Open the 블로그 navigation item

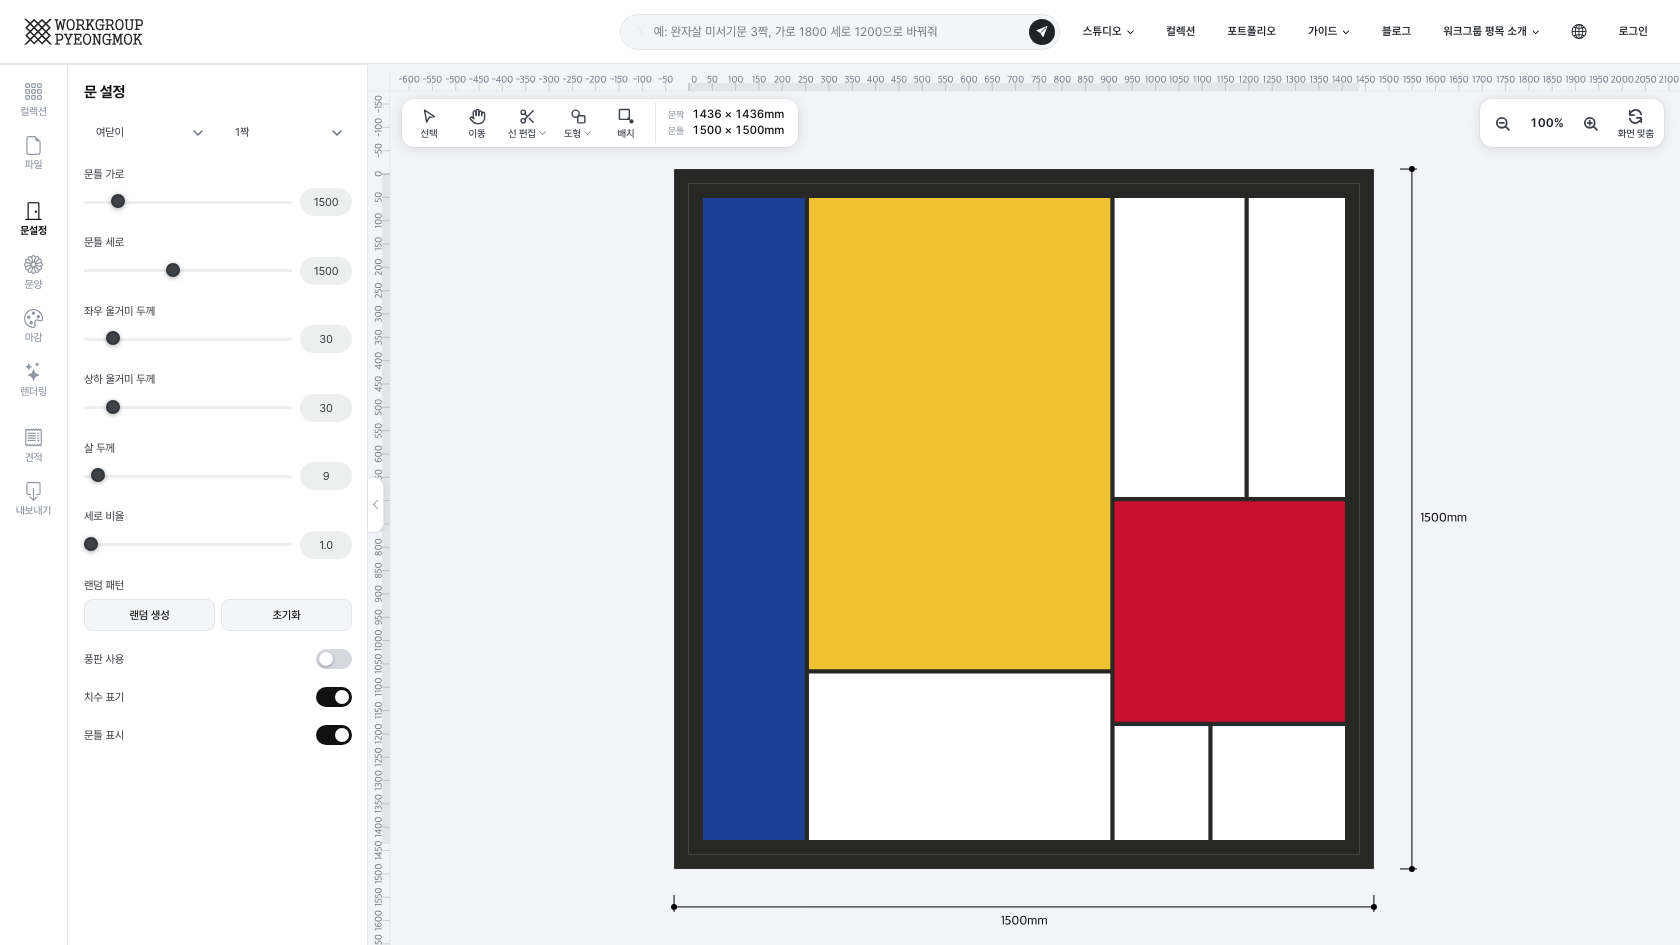[x=1396, y=32]
